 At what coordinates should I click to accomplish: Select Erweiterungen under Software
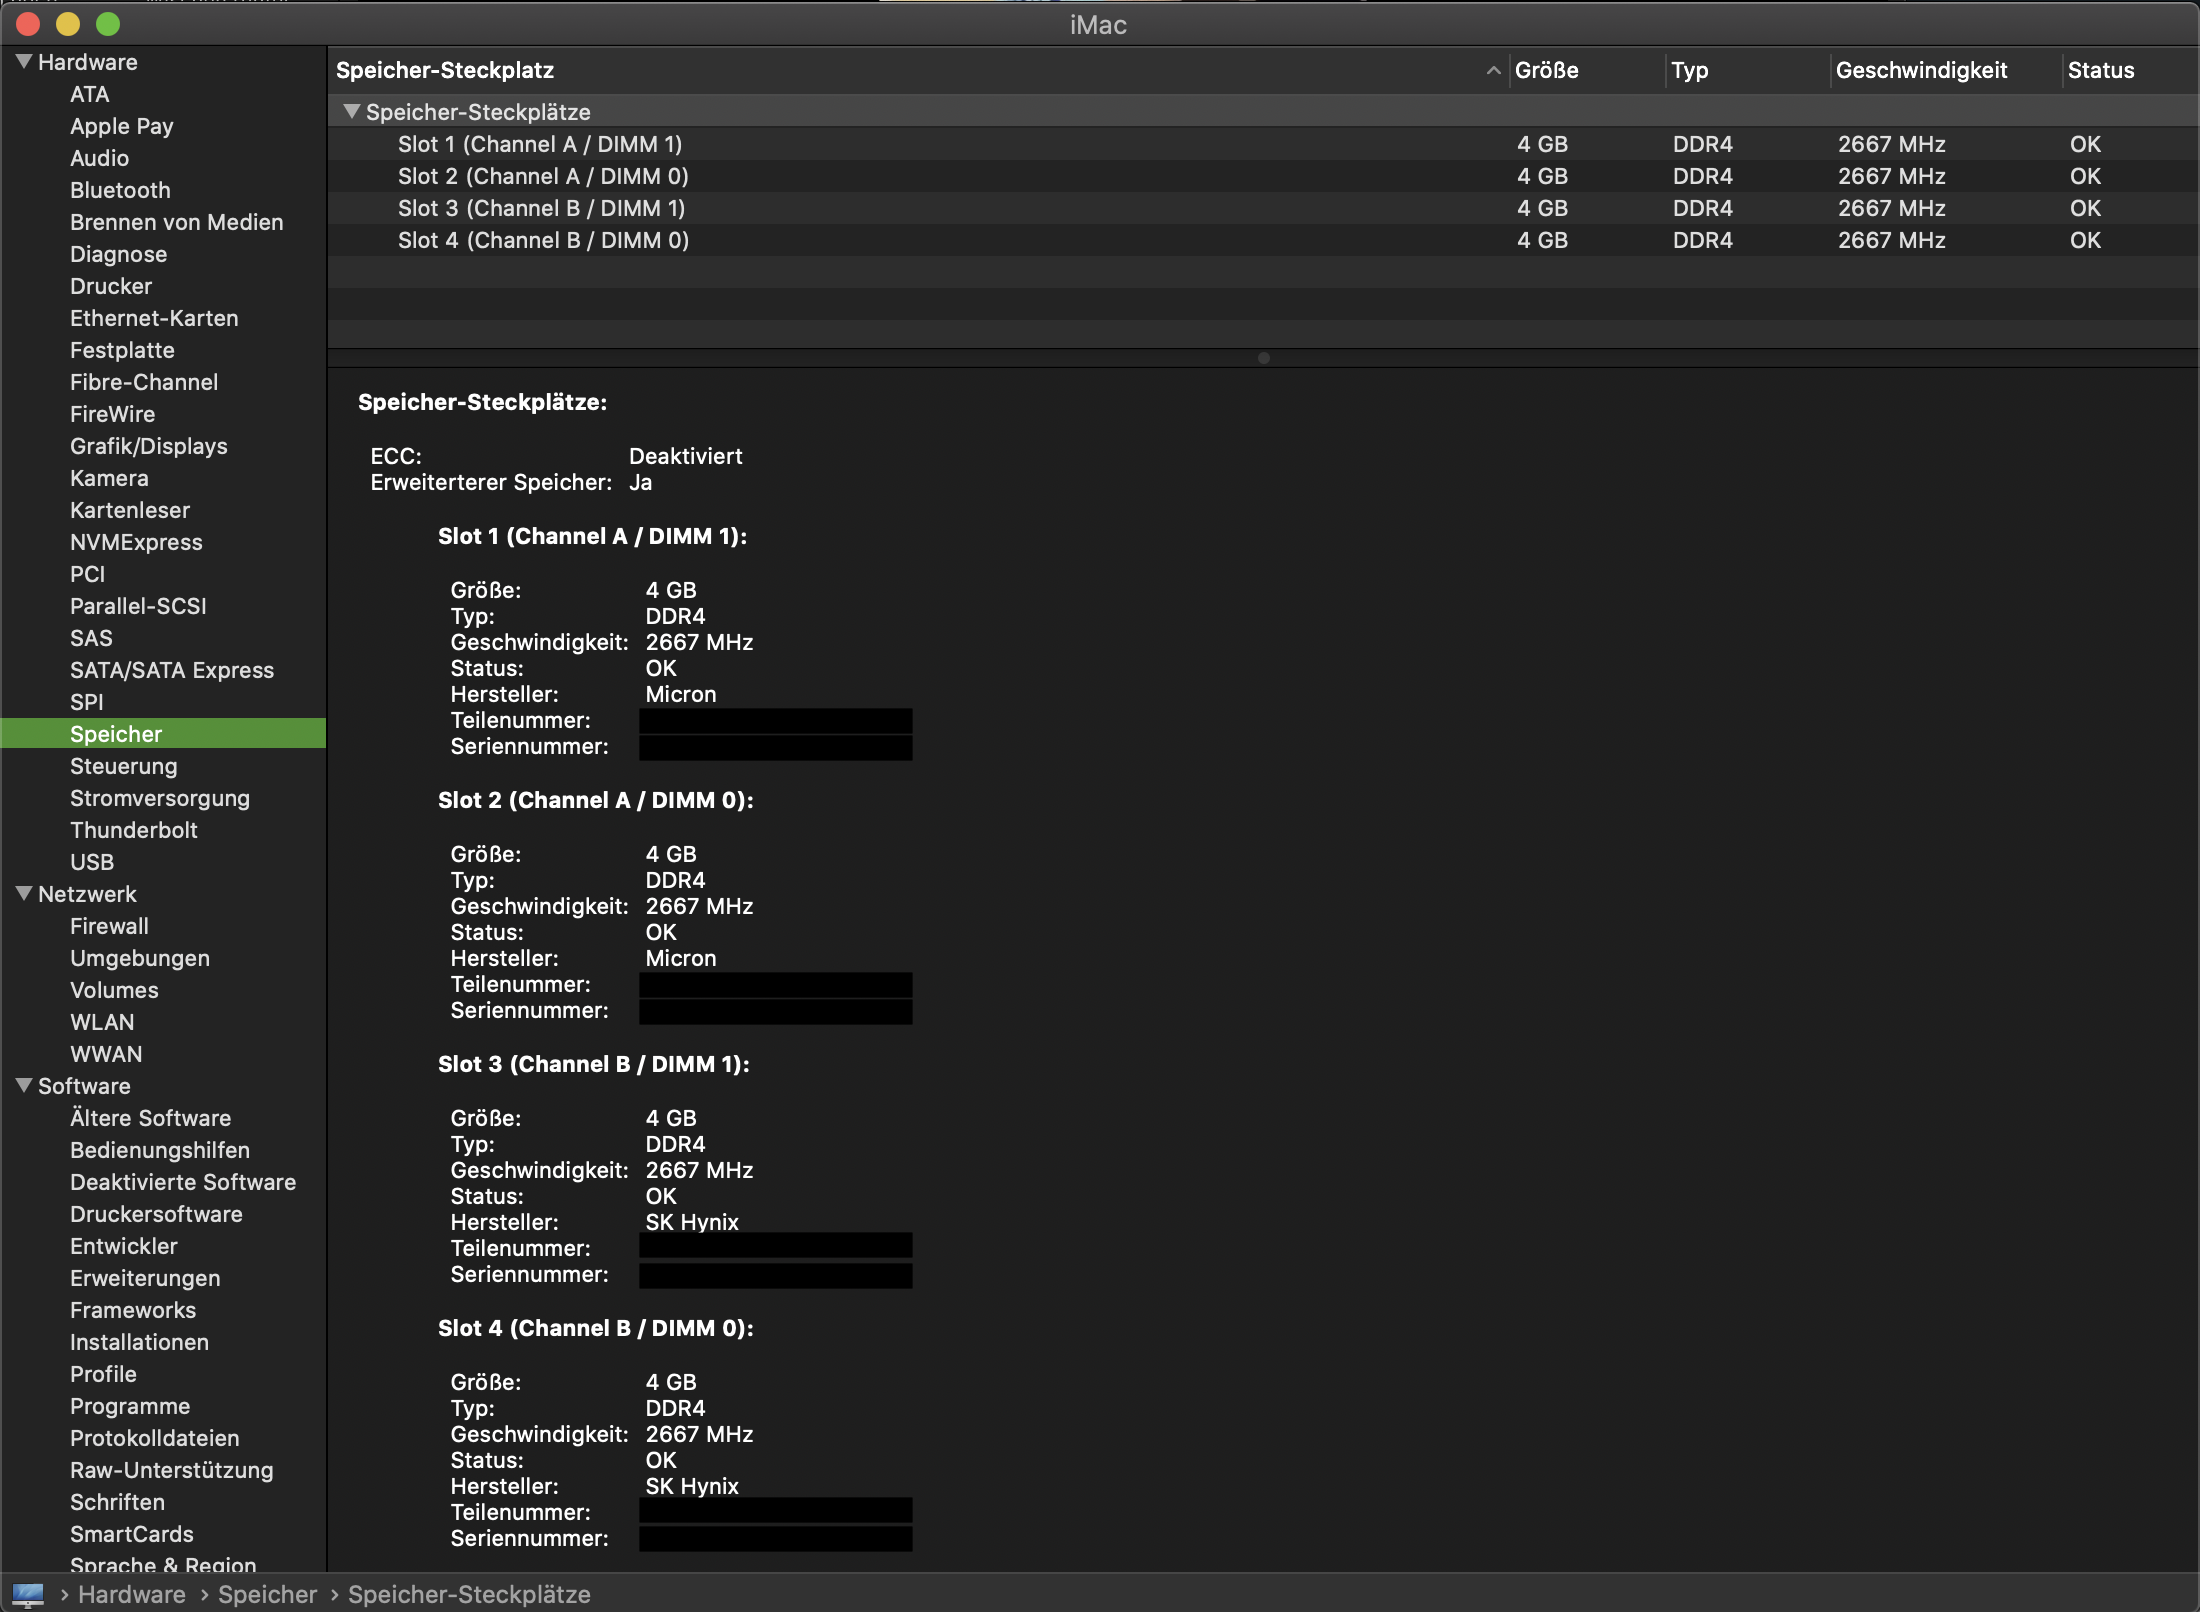(145, 1278)
